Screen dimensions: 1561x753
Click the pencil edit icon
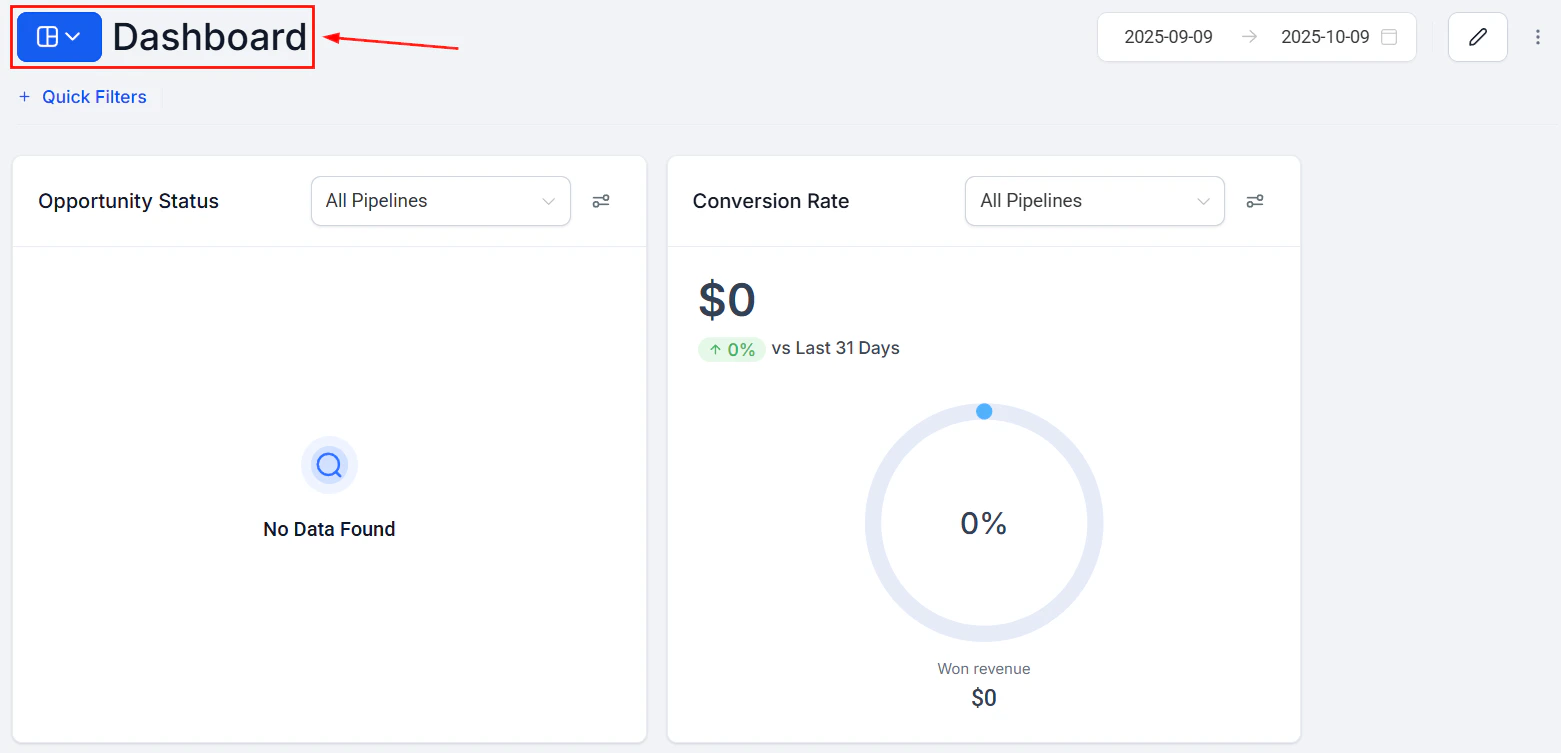[1477, 36]
